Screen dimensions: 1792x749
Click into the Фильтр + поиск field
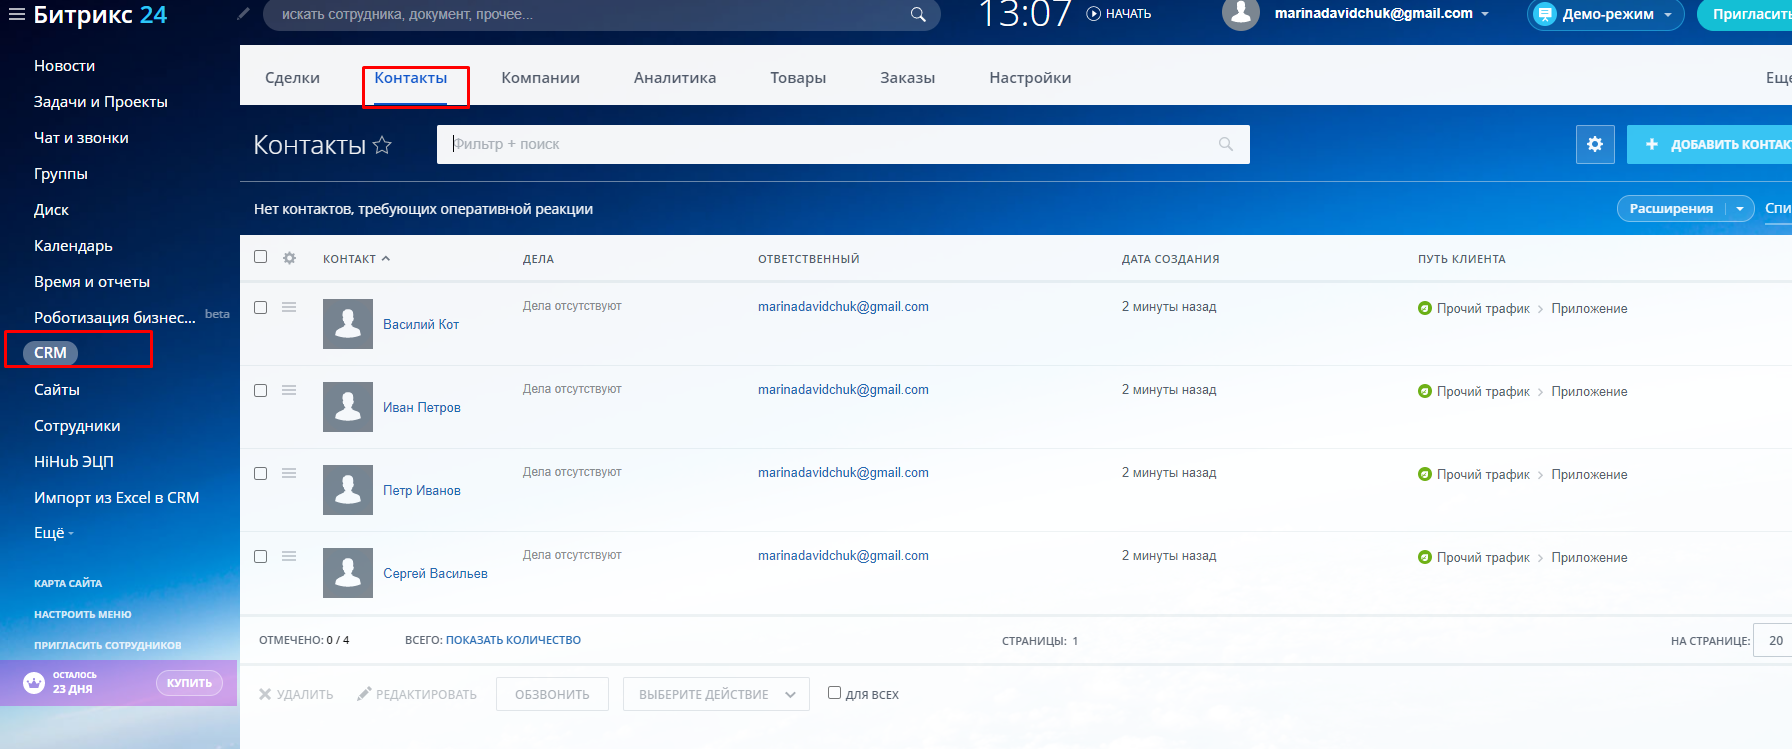830,144
